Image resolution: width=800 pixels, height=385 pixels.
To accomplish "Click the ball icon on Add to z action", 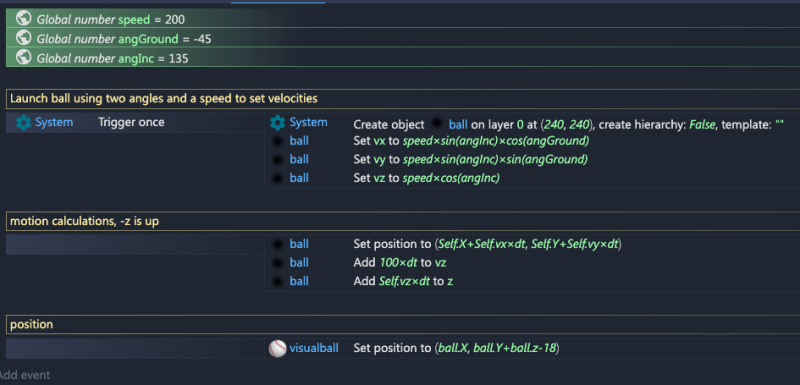I will point(278,281).
